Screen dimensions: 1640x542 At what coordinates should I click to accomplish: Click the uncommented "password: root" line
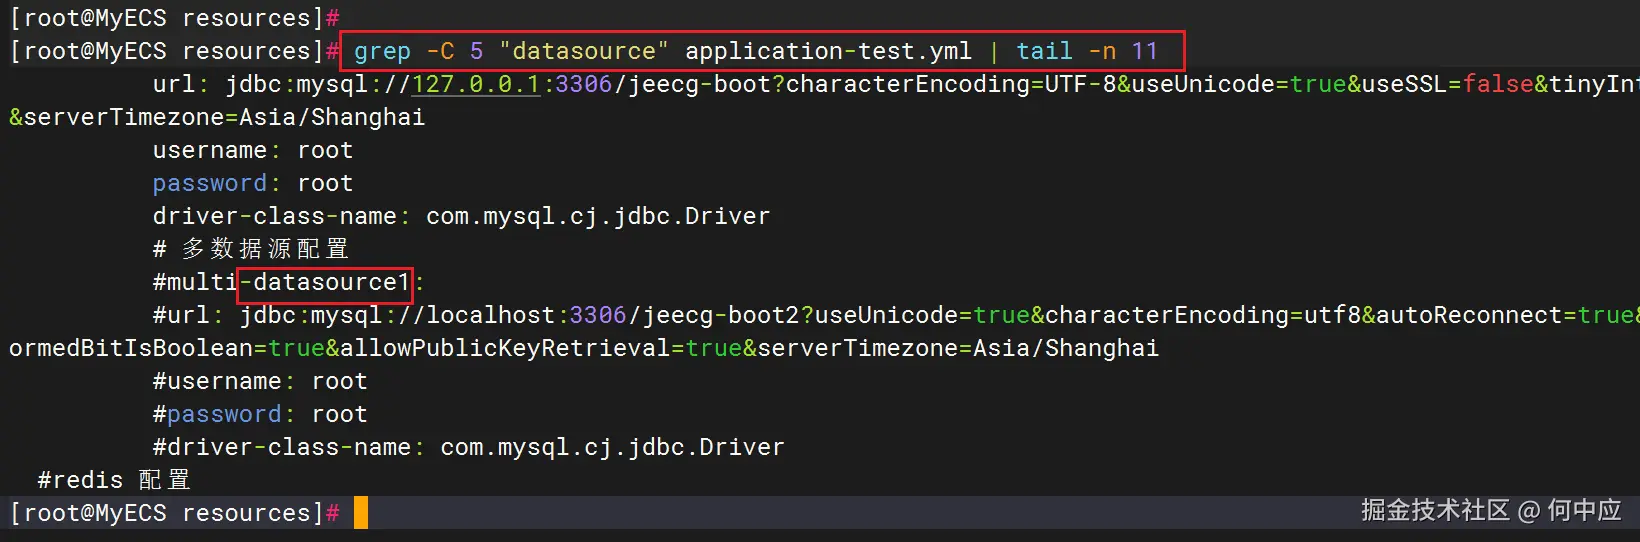[x=253, y=183]
